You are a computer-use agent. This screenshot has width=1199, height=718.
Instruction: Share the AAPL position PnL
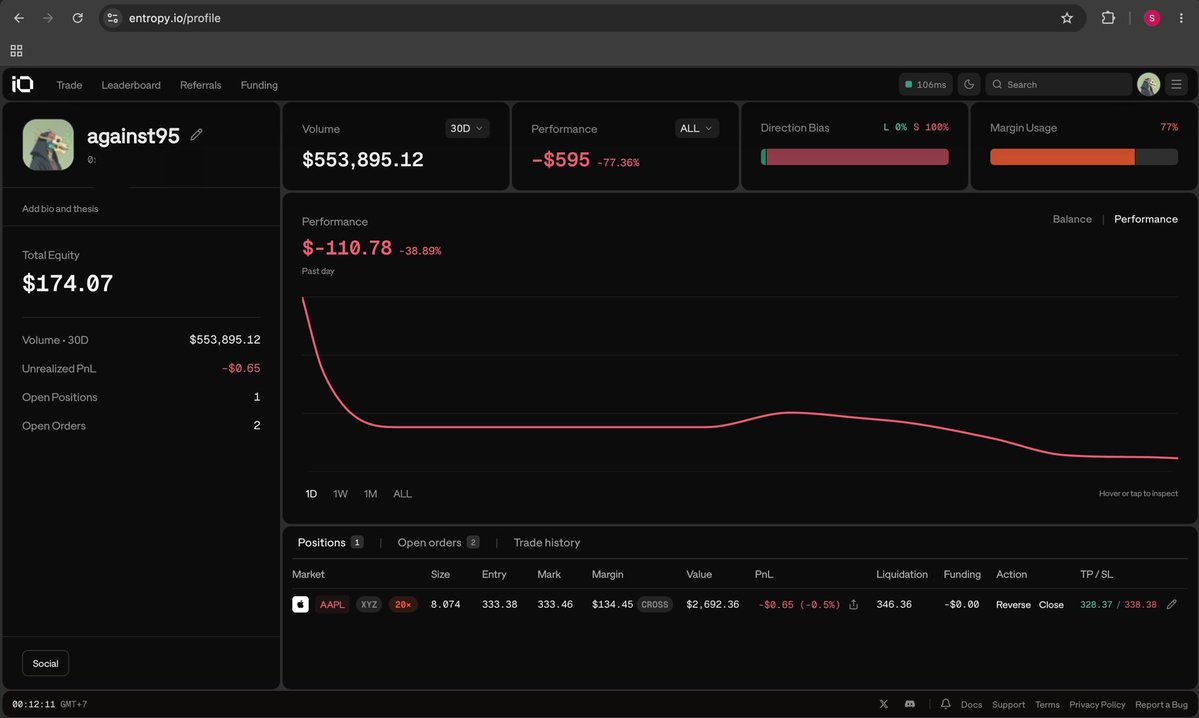[853, 604]
